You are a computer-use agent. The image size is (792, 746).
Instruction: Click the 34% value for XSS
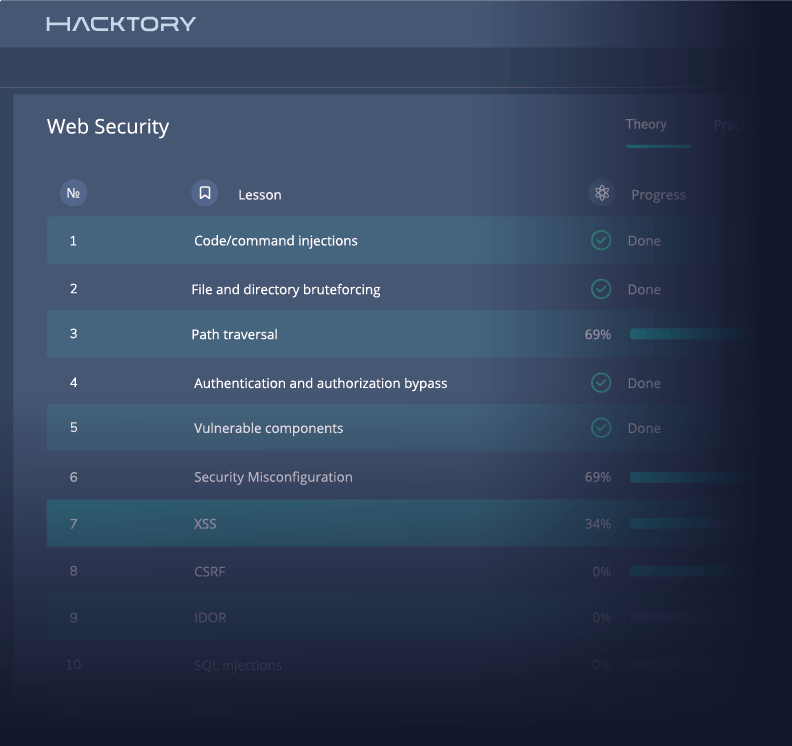click(598, 524)
